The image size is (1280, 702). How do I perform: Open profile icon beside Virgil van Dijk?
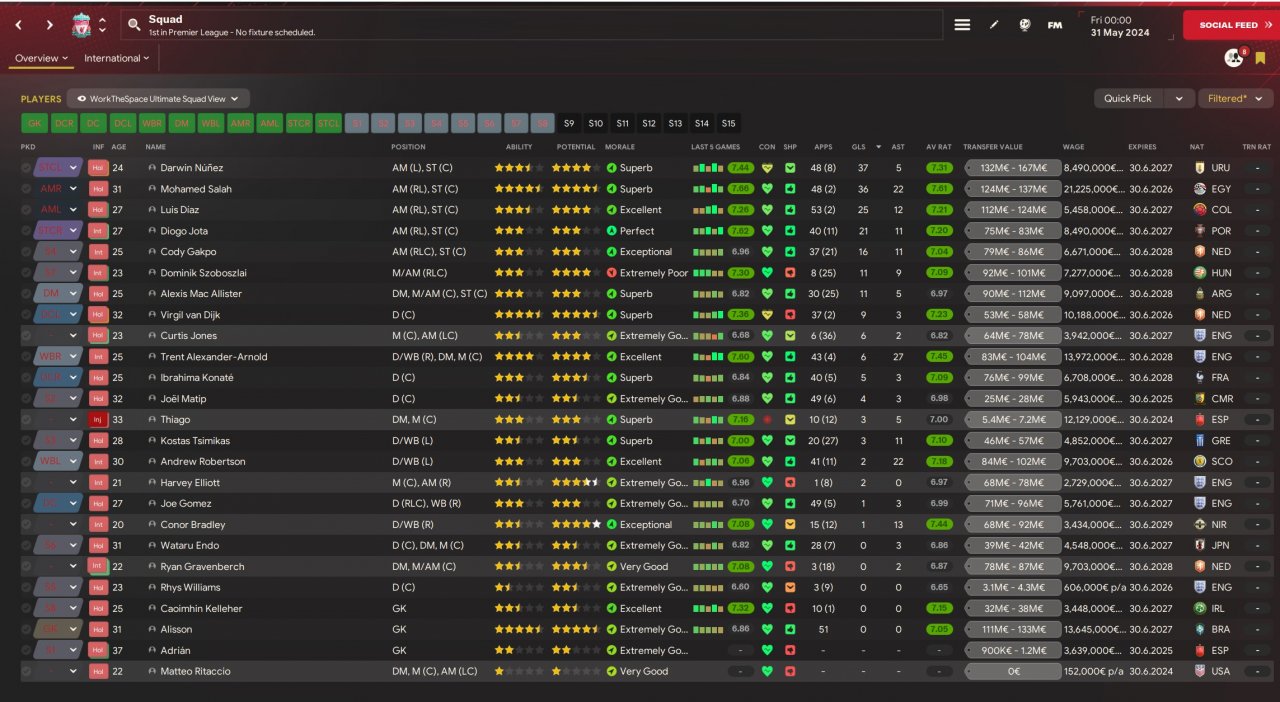coord(153,315)
